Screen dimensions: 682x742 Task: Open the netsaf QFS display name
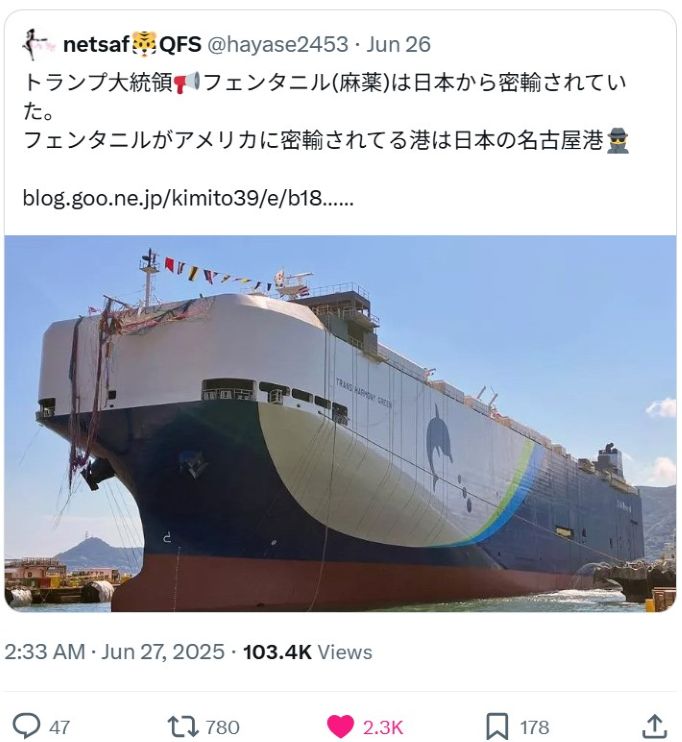132,44
